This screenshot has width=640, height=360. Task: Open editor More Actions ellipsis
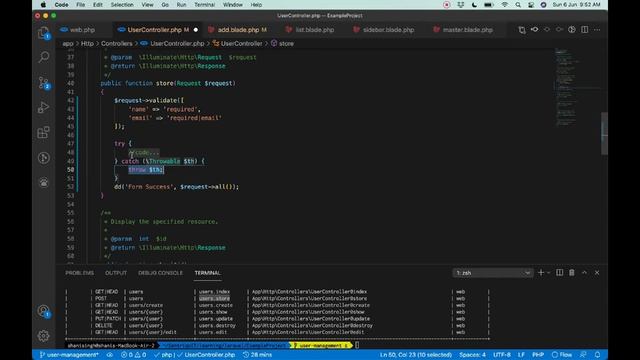point(597,30)
